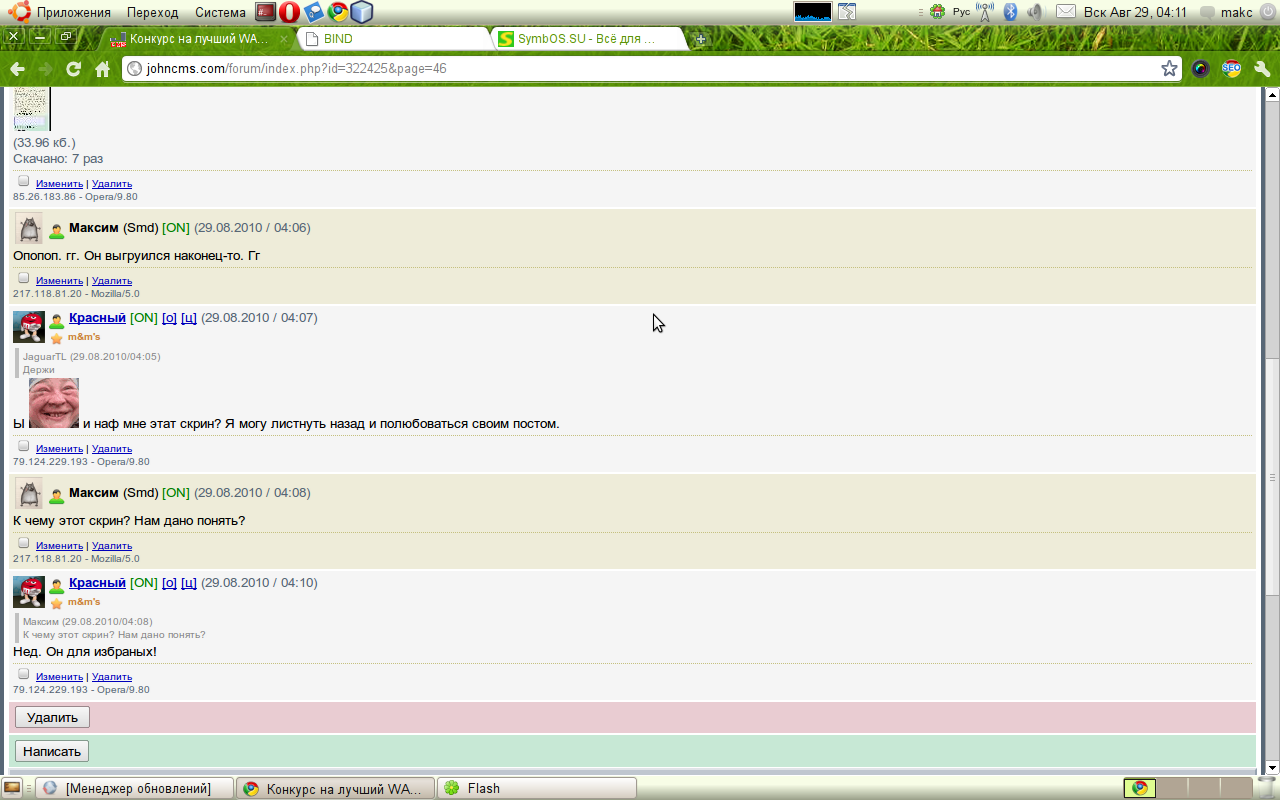Tick checkbox under 85.26.183.86 post
1280x800 pixels.
24,181
